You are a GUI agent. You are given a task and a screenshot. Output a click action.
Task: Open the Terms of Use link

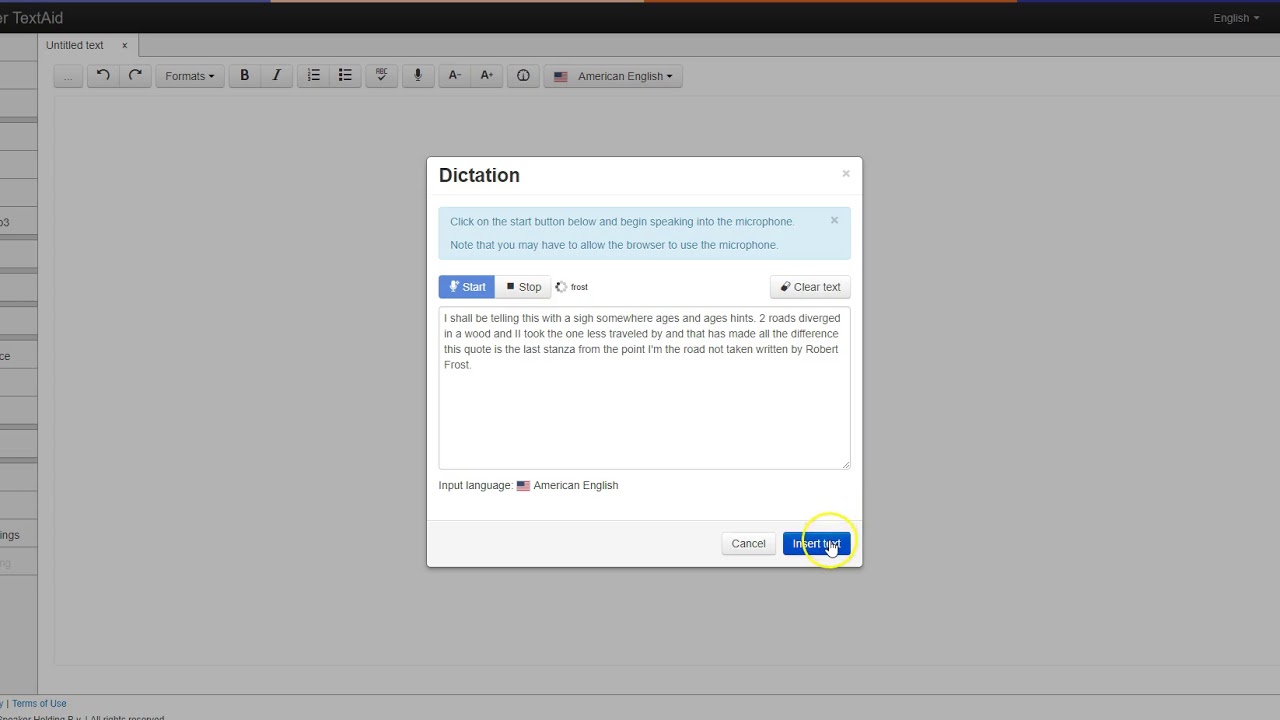click(39, 704)
